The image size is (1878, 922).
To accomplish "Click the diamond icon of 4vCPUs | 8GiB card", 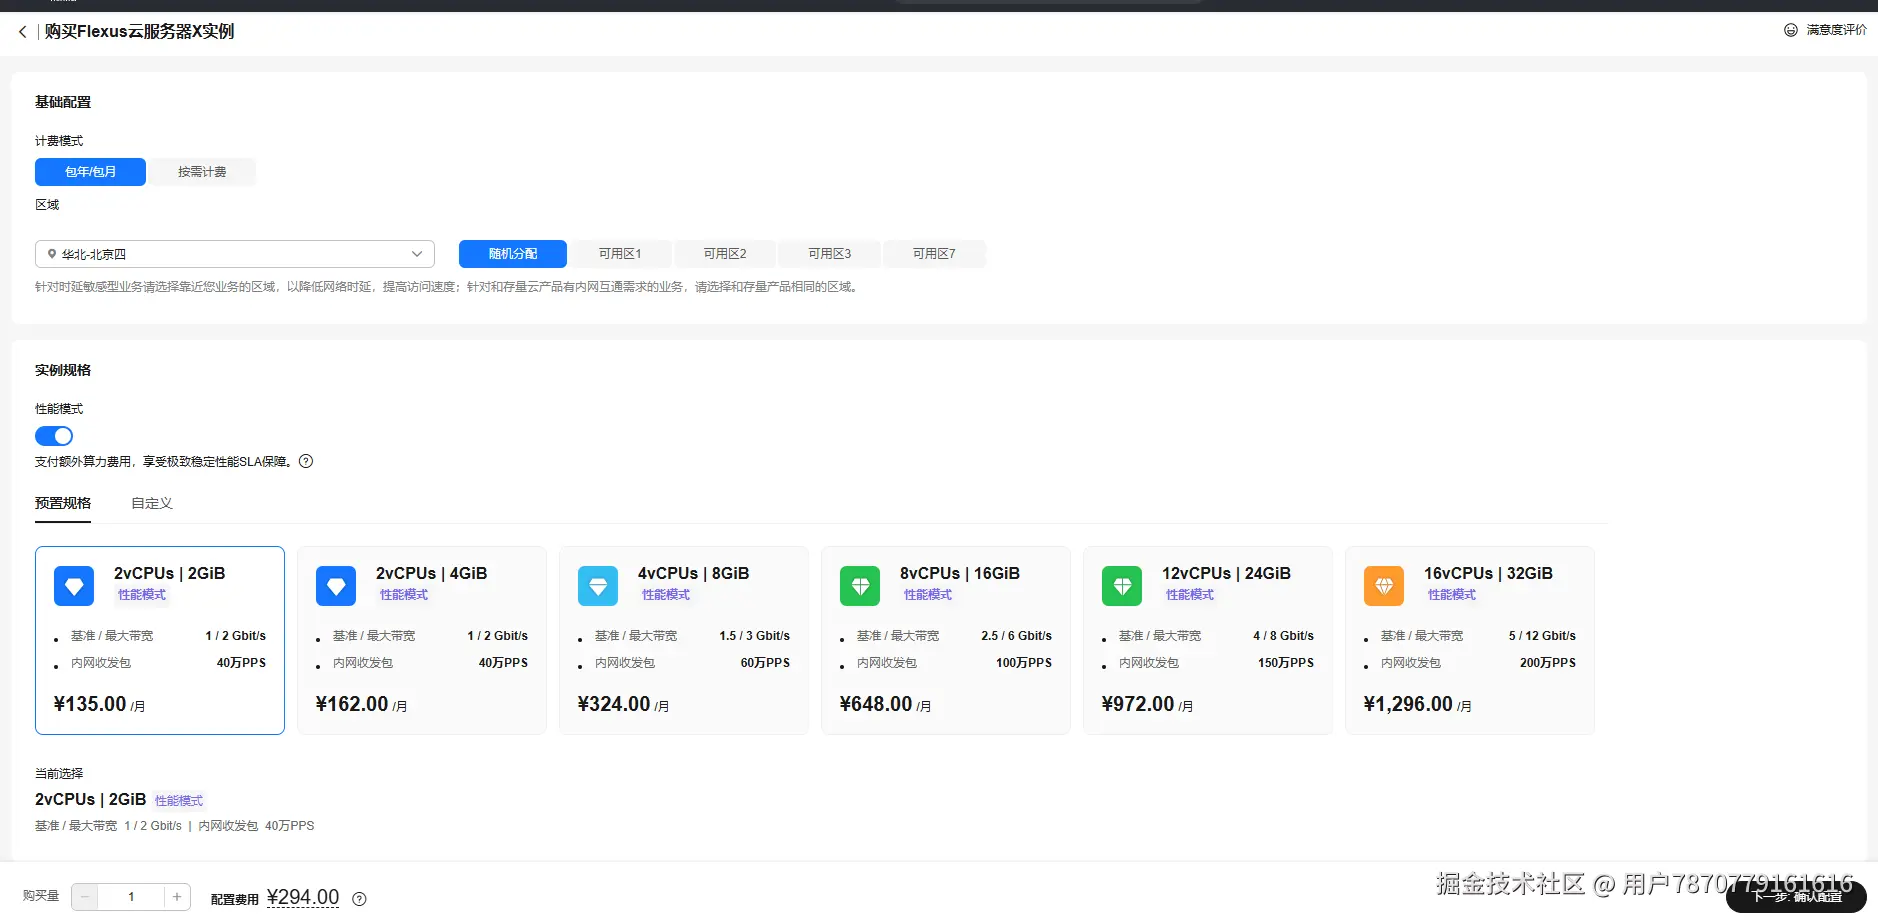I will [598, 586].
